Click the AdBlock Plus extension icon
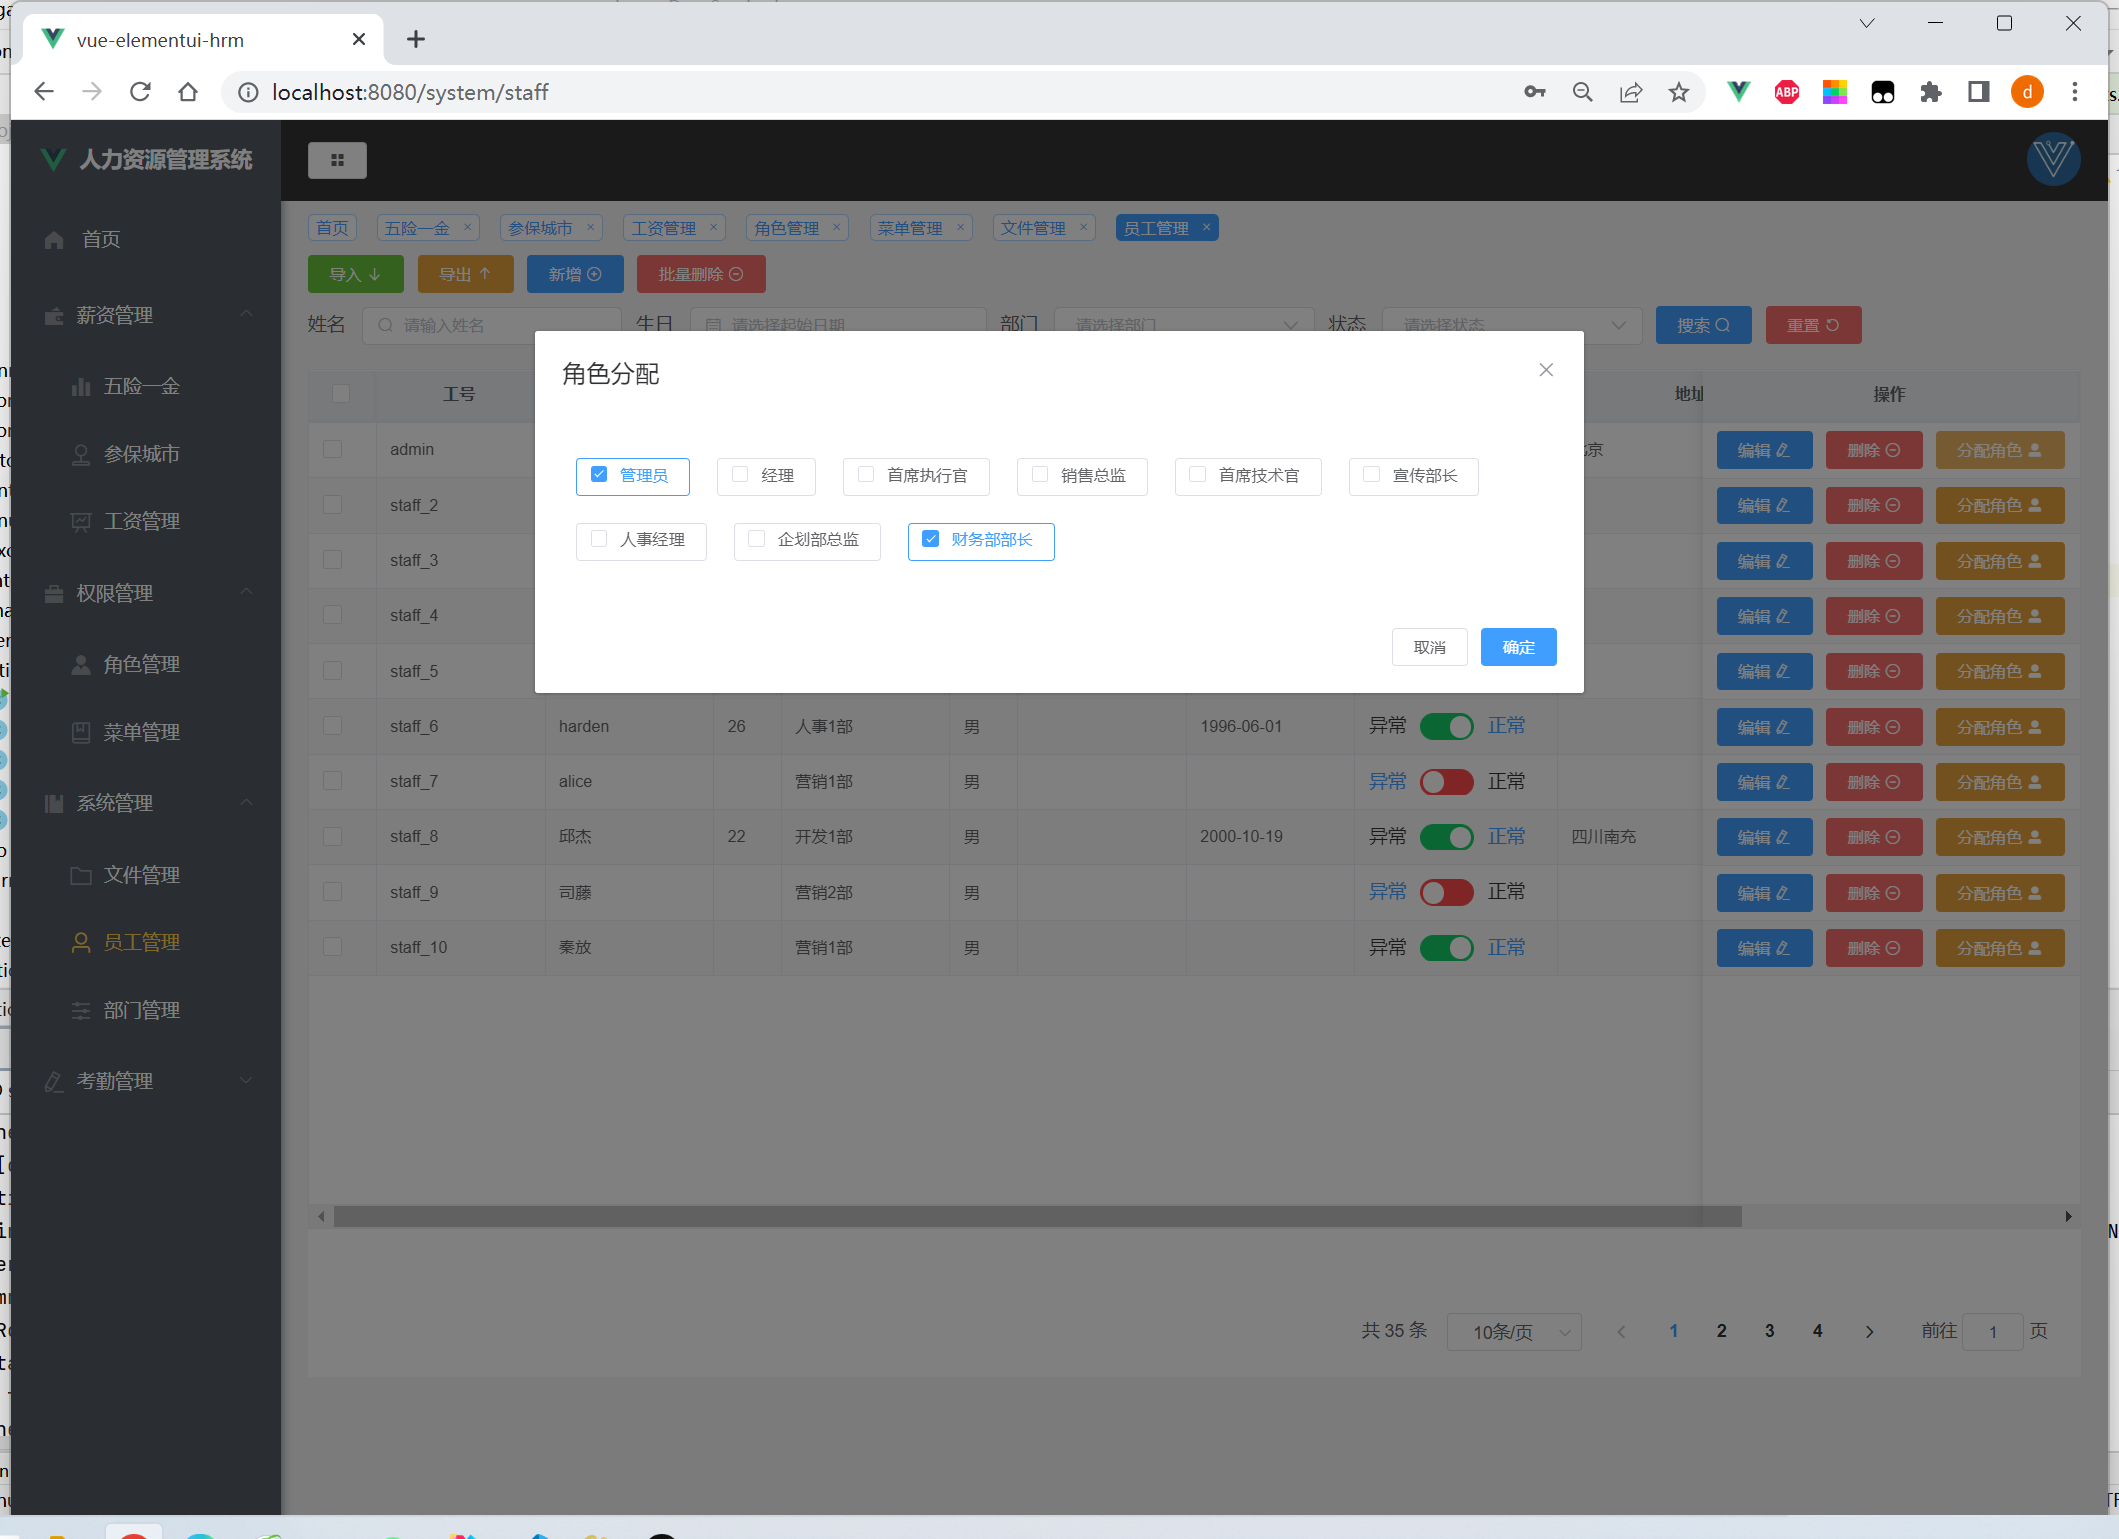Screen dimensions: 2119x1539 (1786, 92)
